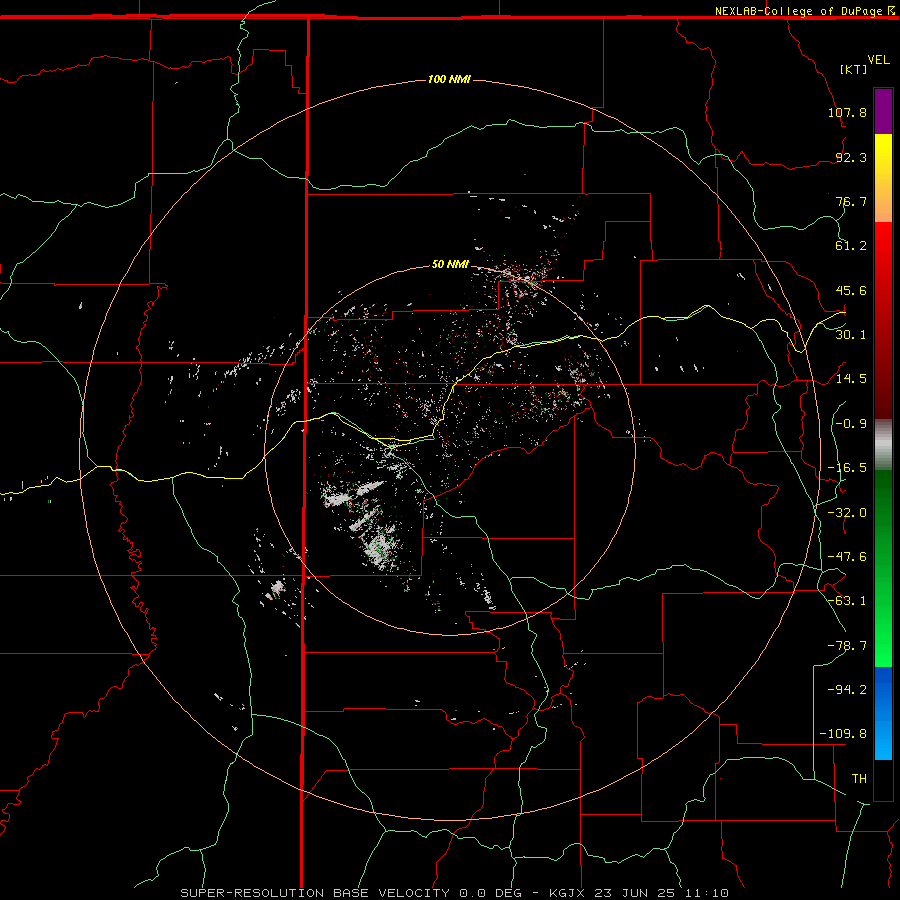Click the KGJX station identifier in caption
The width and height of the screenshot is (900, 900).
coord(567,893)
